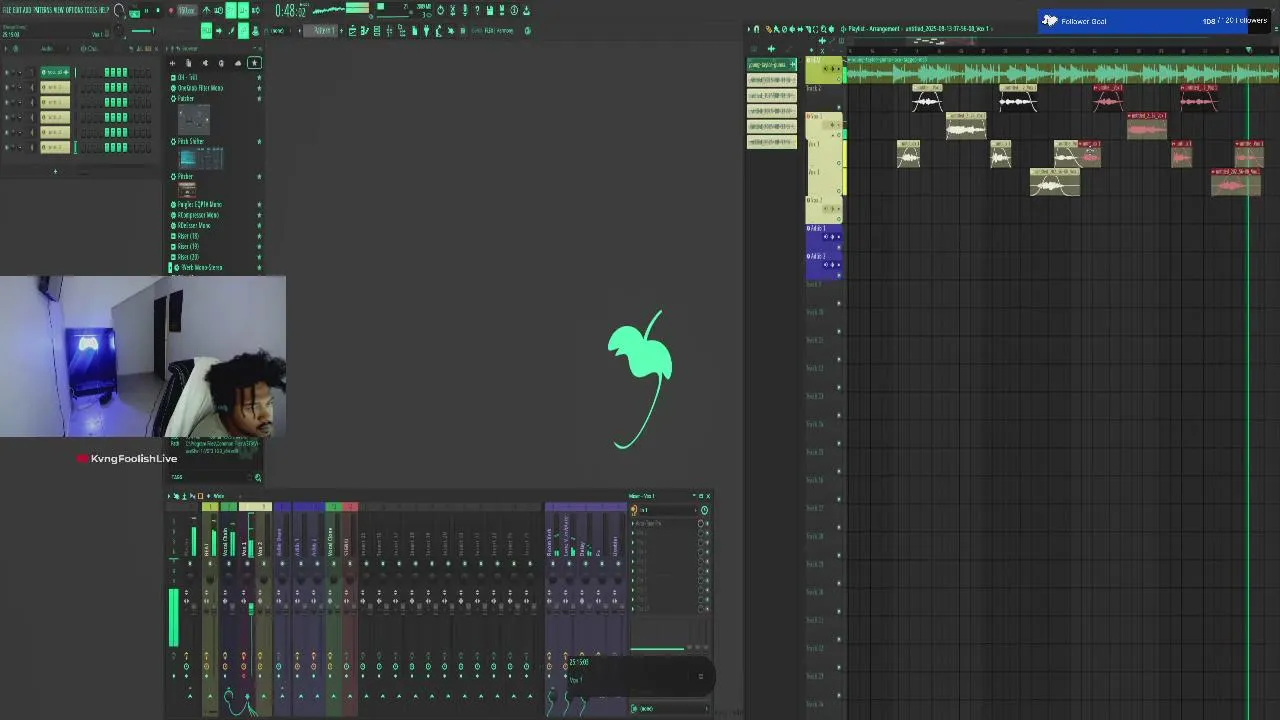
Task: Click the plus button below channel rack channels
Action: click(x=55, y=172)
